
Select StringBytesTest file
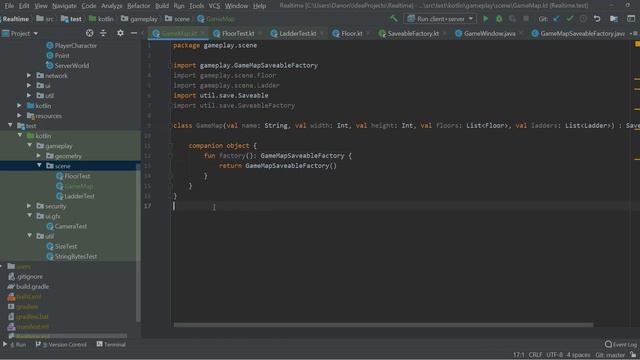76,256
